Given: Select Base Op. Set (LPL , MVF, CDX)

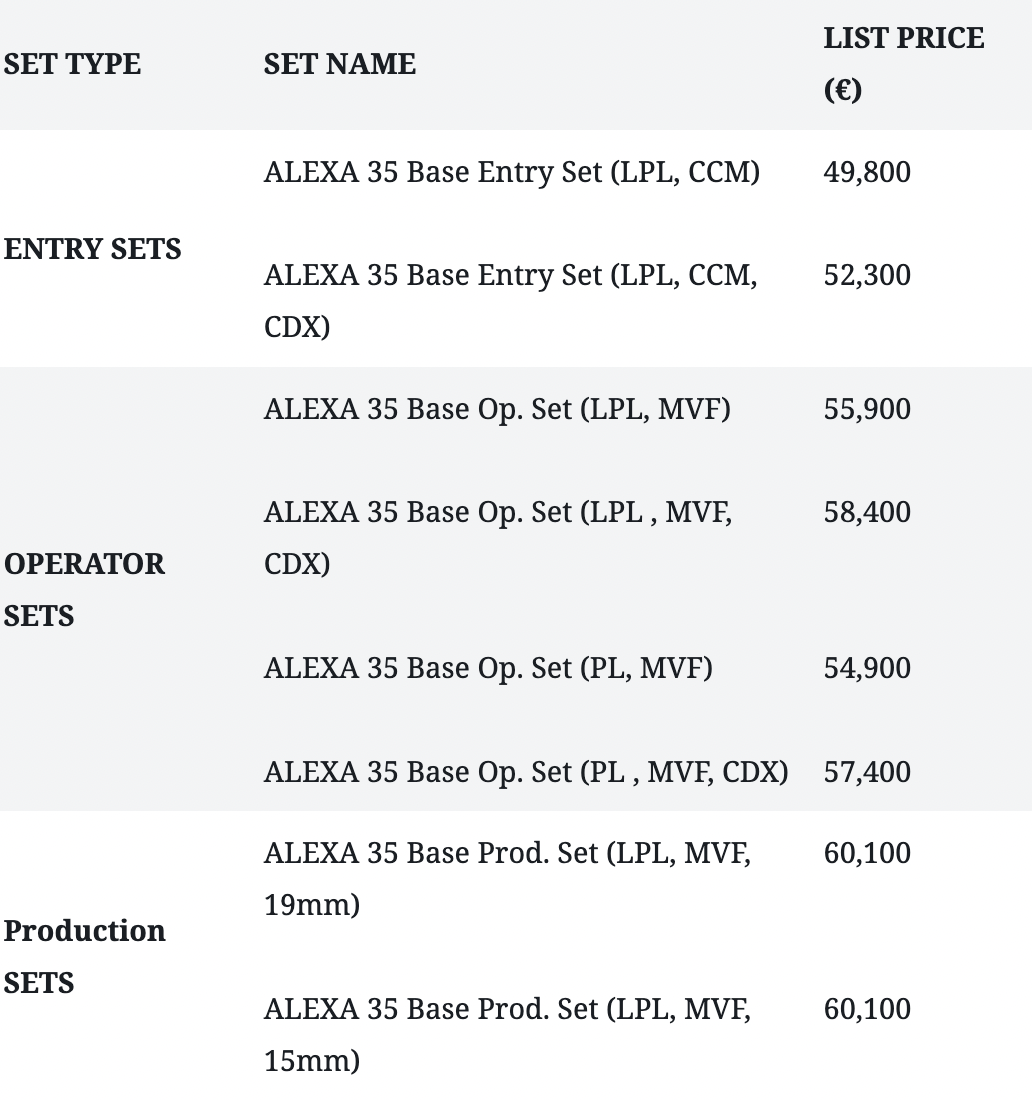Looking at the screenshot, I should tap(497, 537).
